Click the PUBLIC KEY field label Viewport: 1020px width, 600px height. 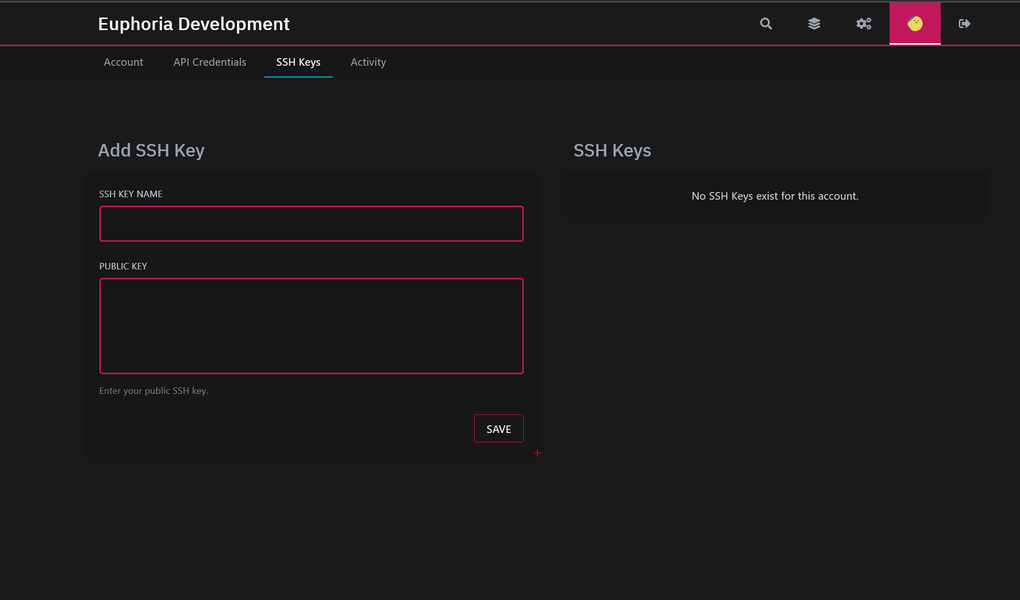pyautogui.click(x=123, y=267)
